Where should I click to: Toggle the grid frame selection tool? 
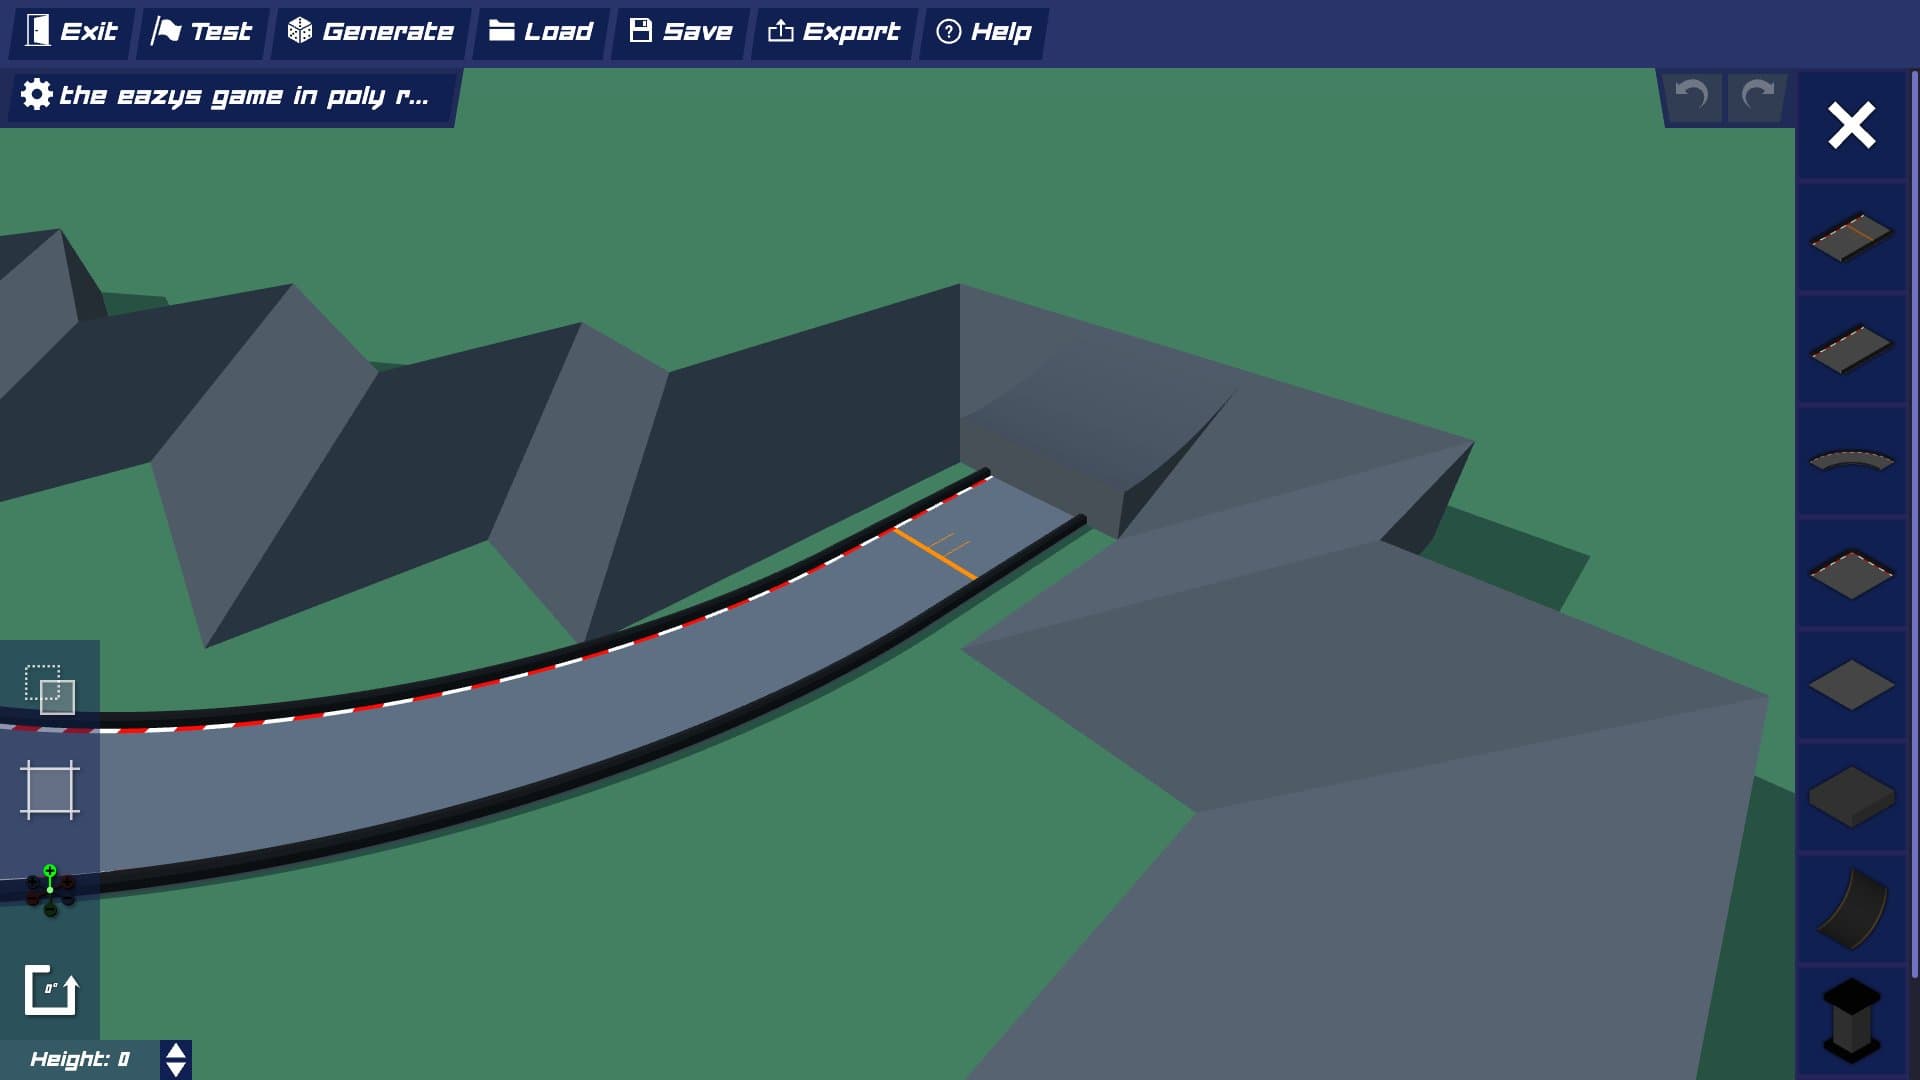click(x=49, y=790)
